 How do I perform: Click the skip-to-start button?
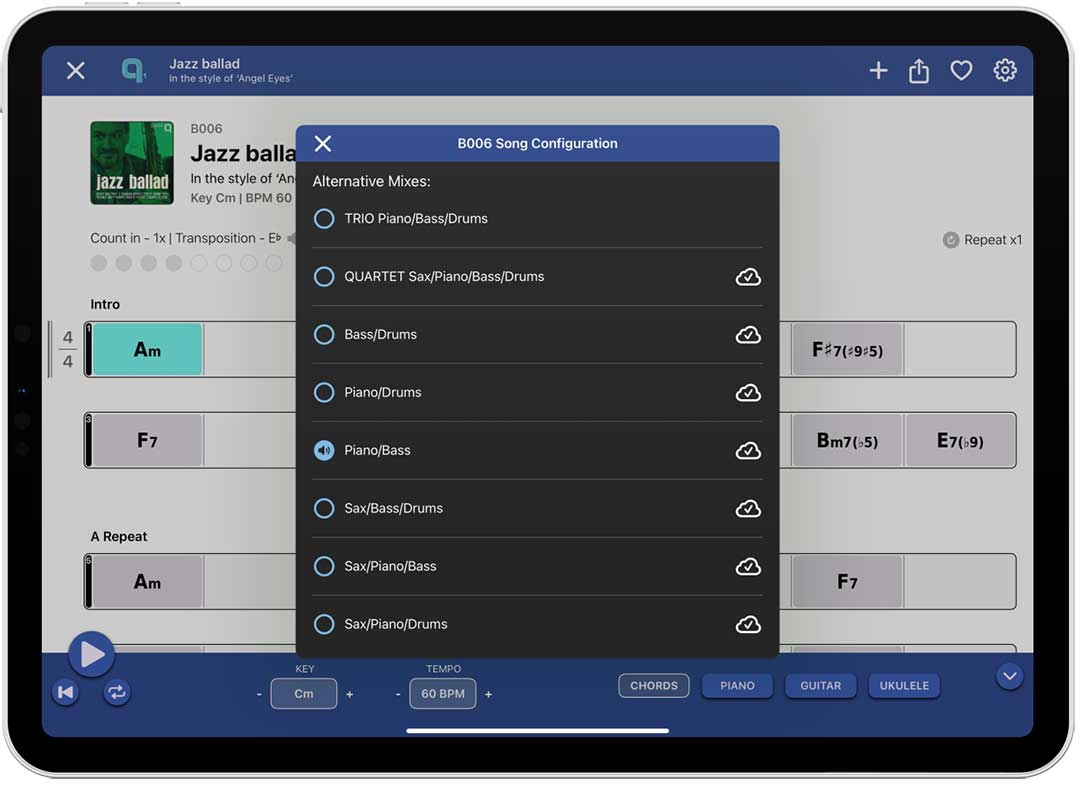tap(66, 692)
